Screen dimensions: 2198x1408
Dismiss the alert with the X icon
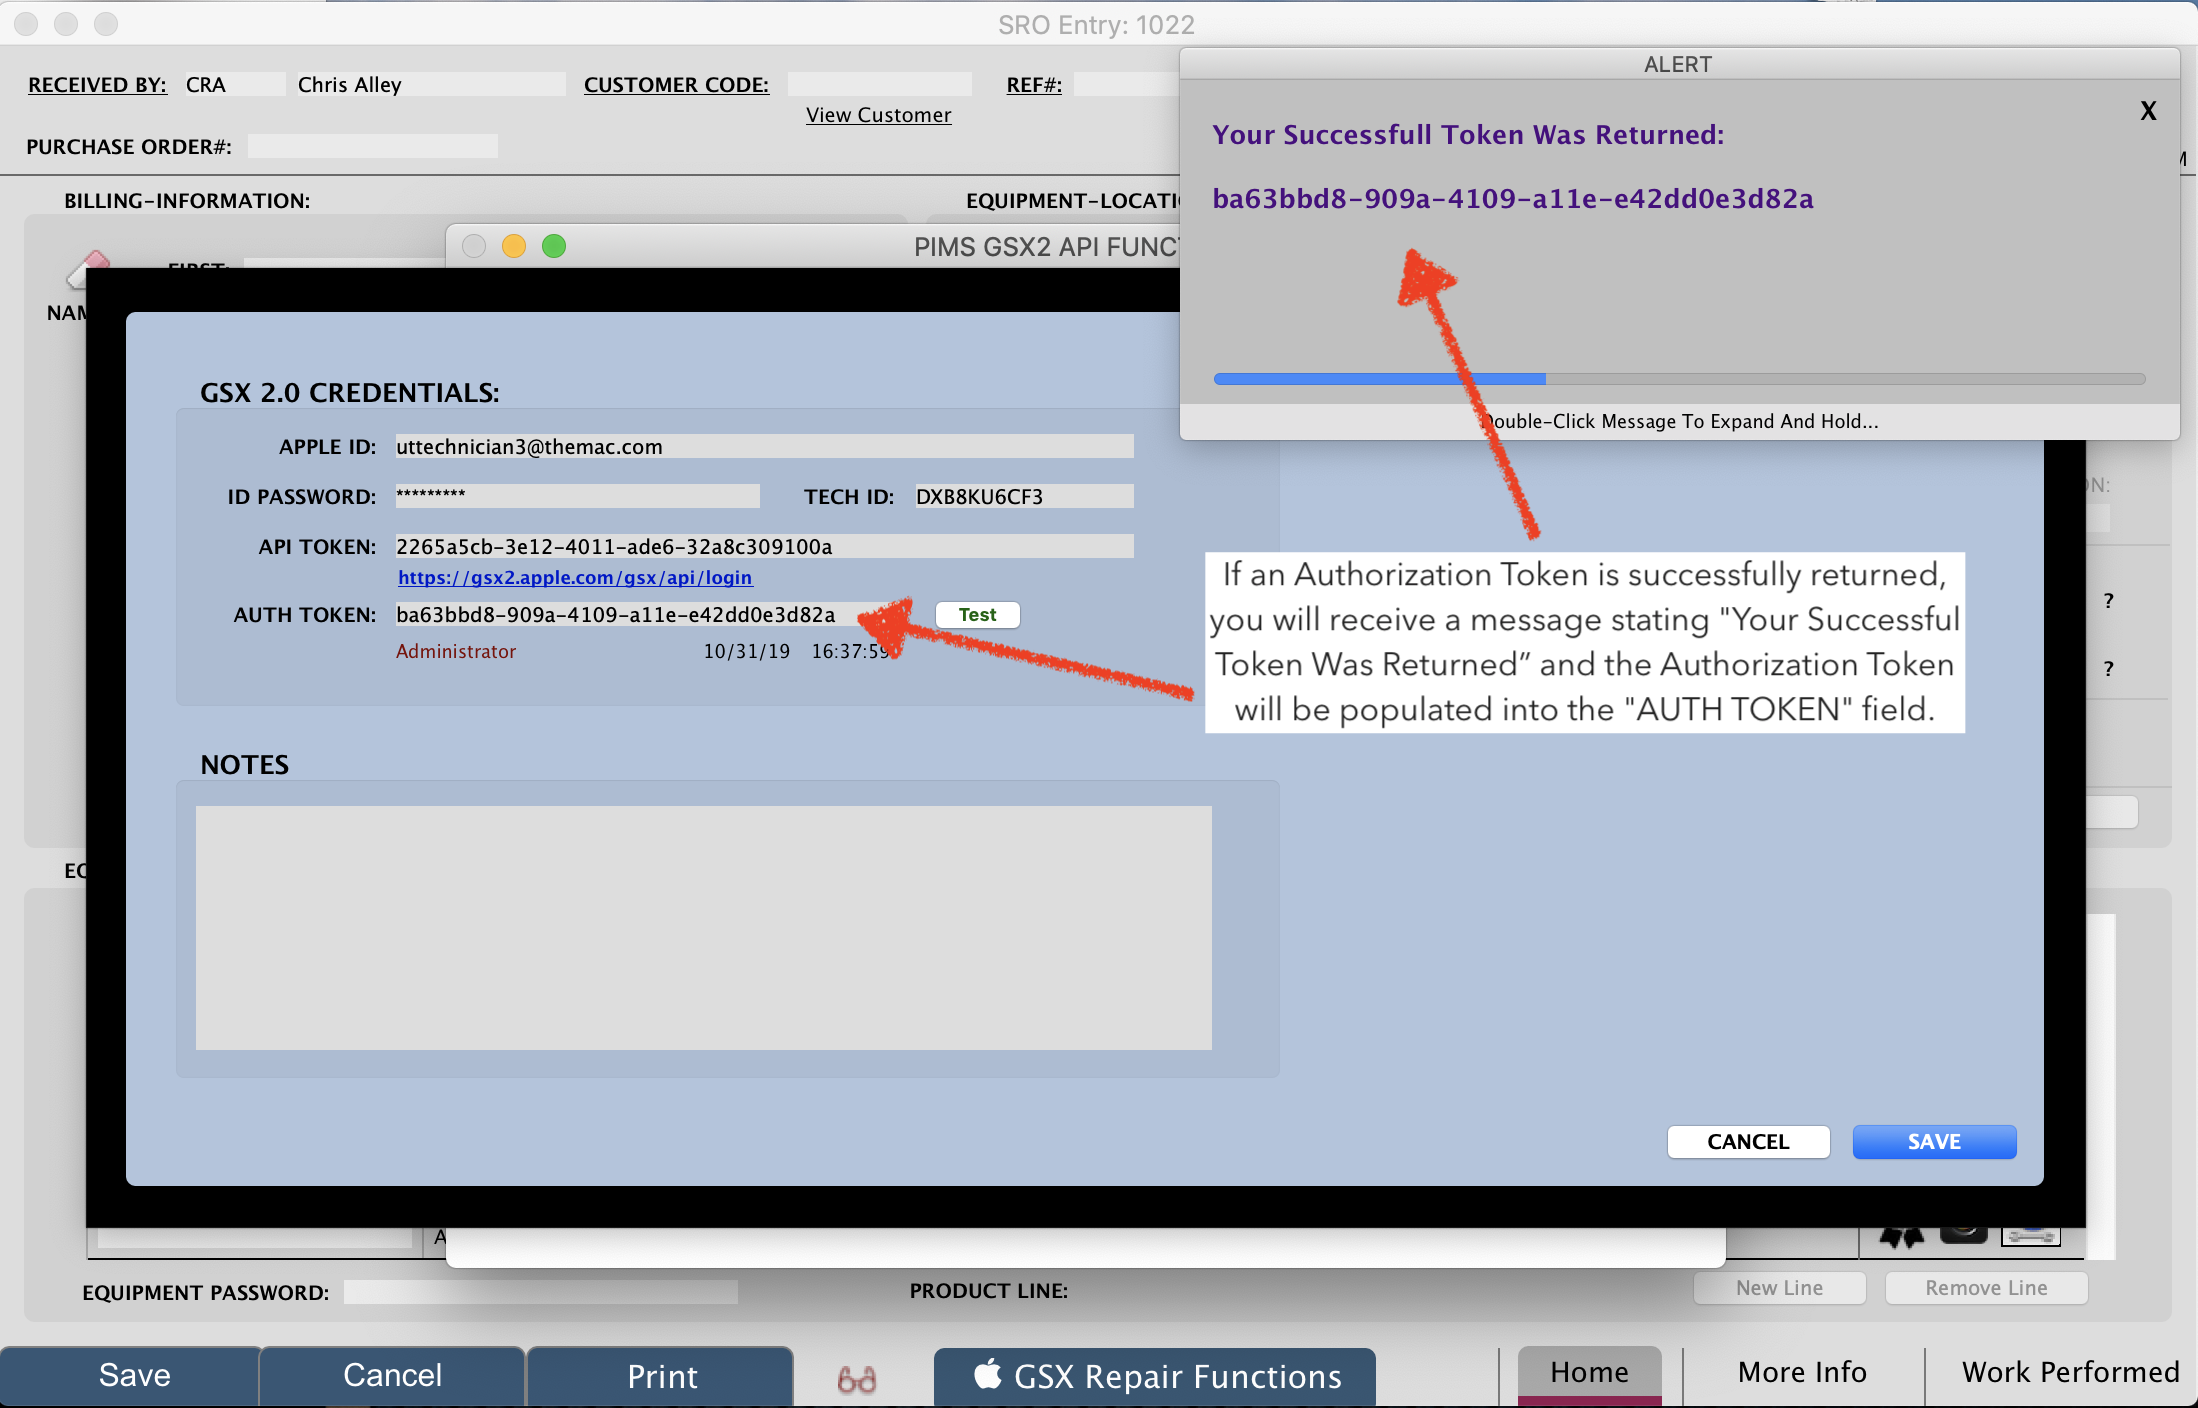(2147, 111)
